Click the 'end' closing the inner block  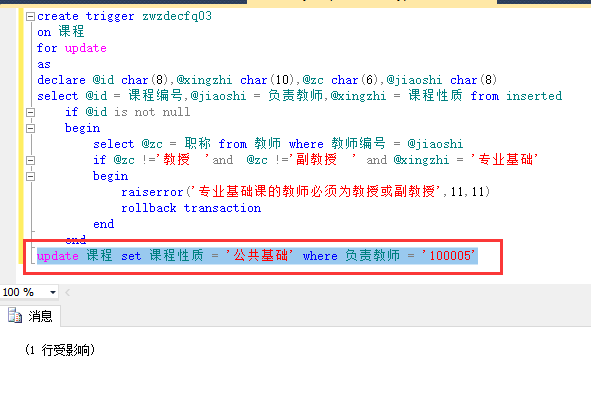(x=103, y=224)
